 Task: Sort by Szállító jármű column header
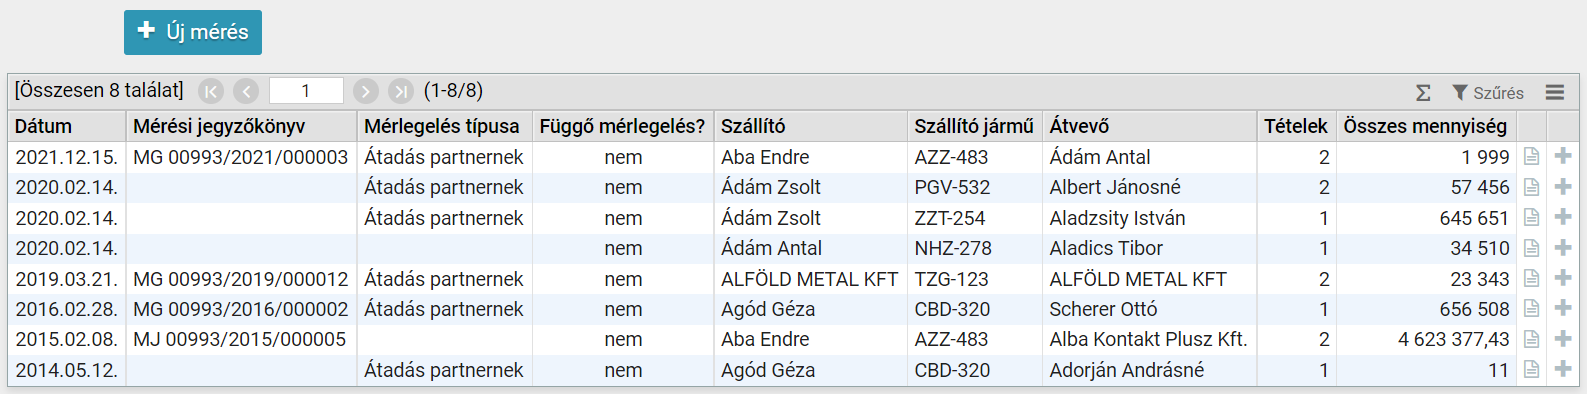pos(974,126)
